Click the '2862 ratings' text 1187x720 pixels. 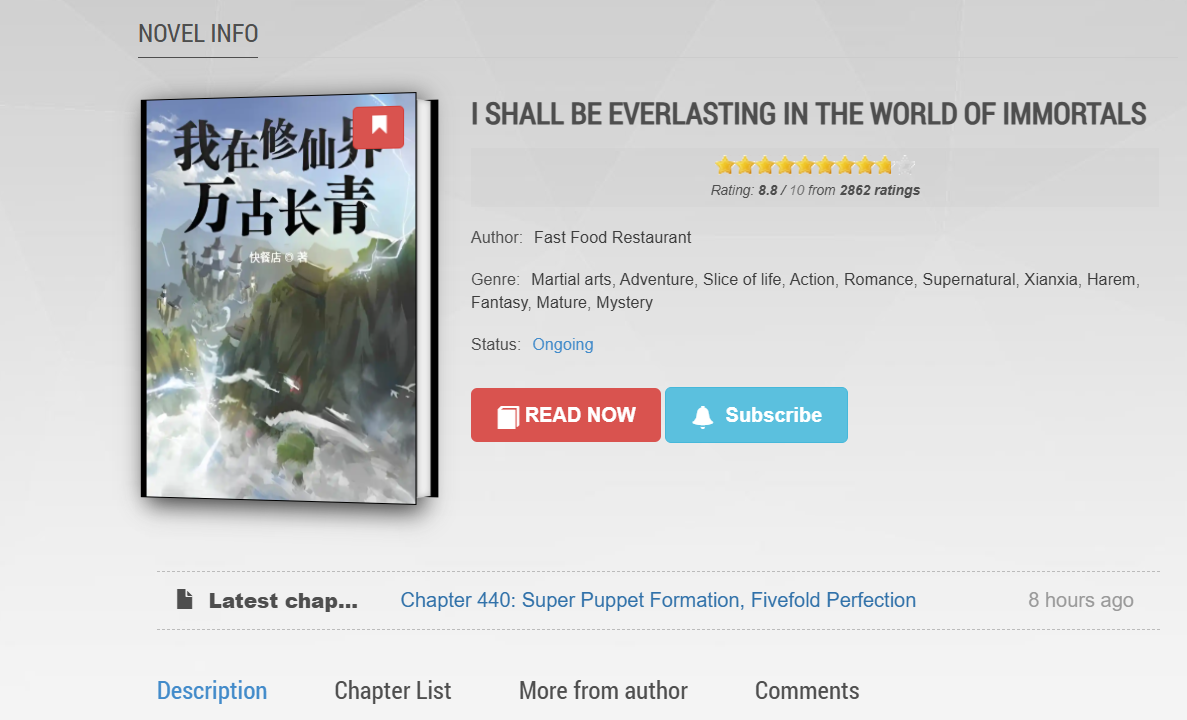880,190
